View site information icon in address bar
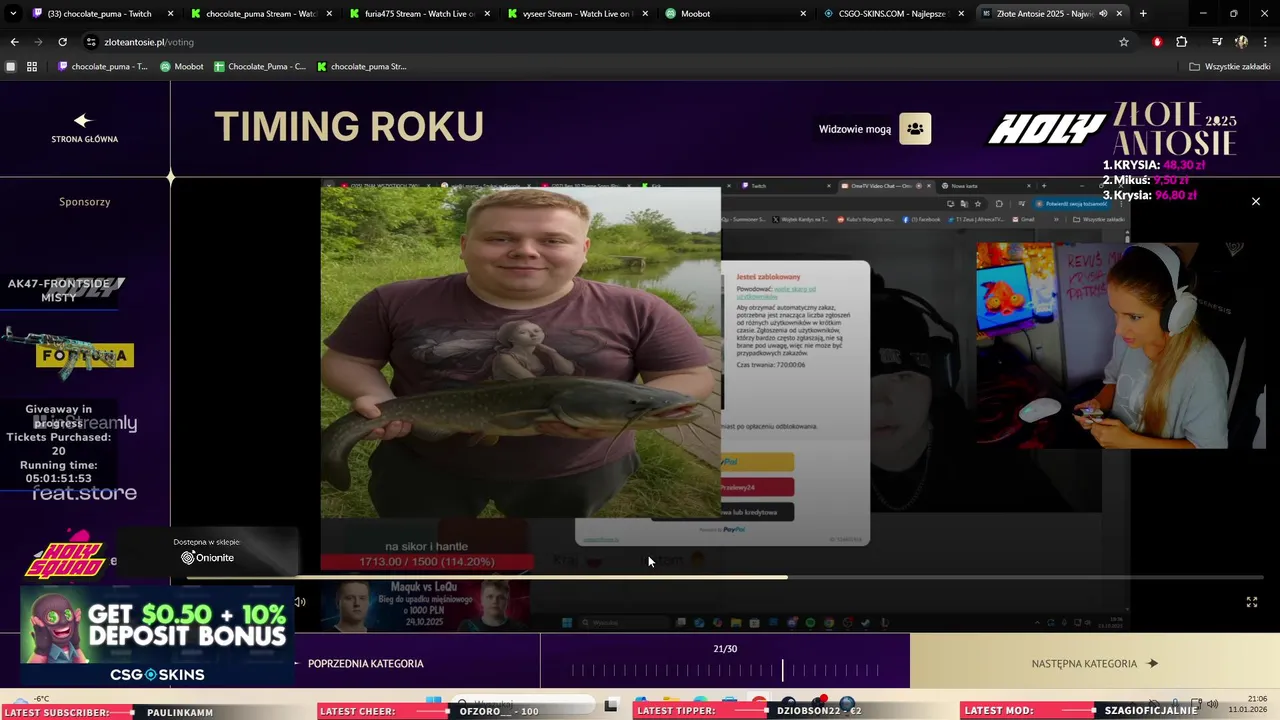Viewport: 1280px width, 720px height. 91,42
